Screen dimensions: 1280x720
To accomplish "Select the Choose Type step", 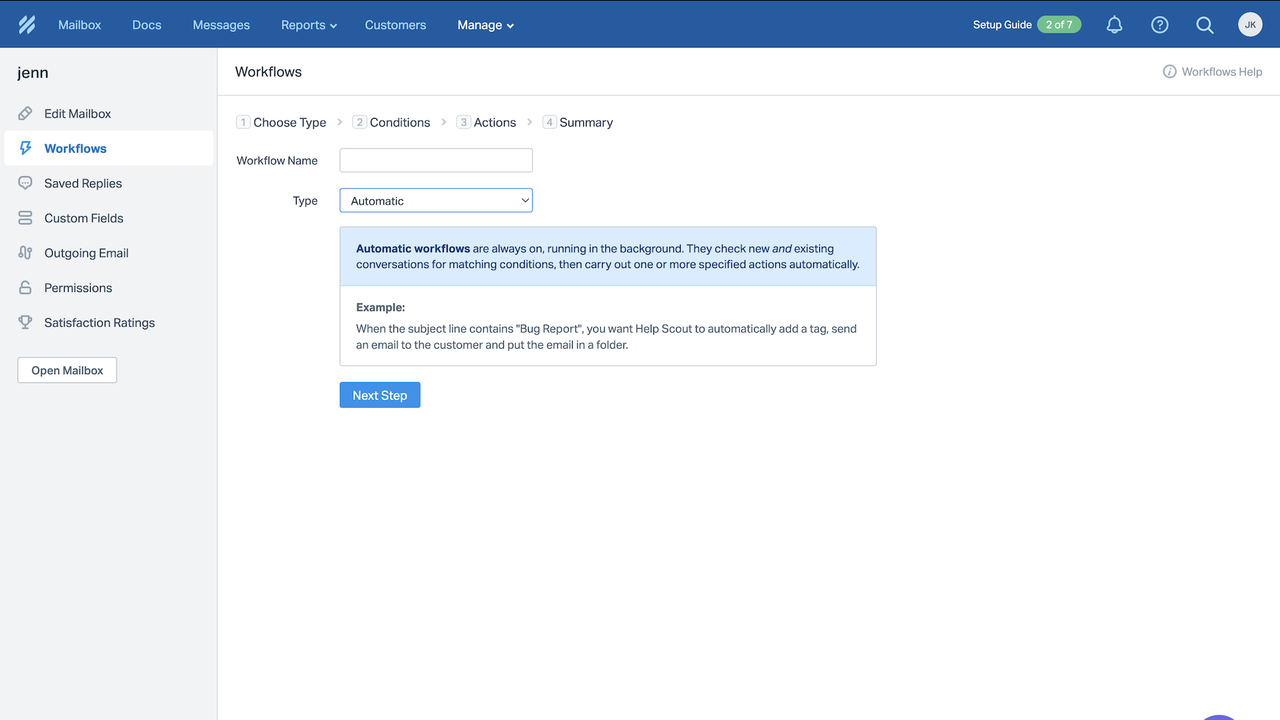I will 282,122.
